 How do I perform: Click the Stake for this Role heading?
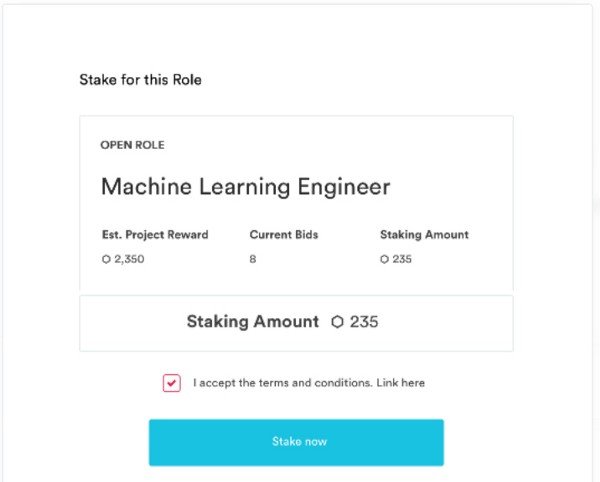point(140,80)
